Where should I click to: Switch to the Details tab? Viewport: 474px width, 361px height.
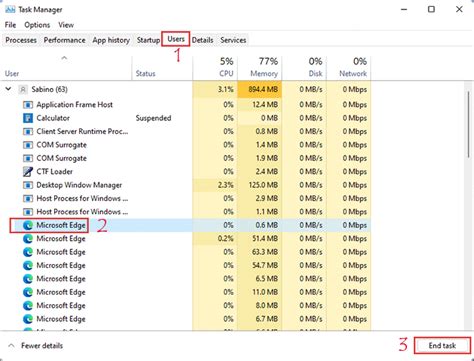[202, 40]
